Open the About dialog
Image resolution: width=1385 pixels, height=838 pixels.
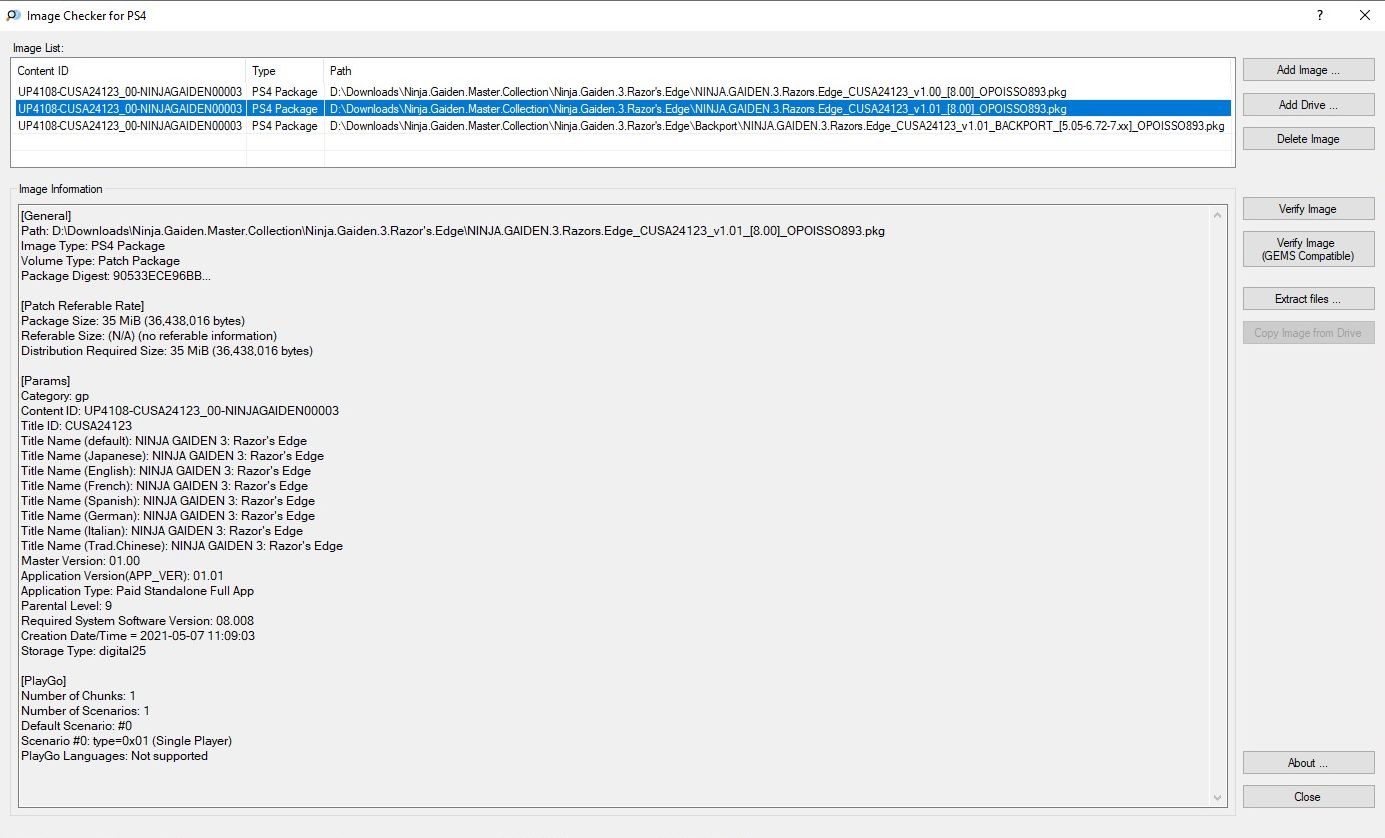(x=1308, y=763)
